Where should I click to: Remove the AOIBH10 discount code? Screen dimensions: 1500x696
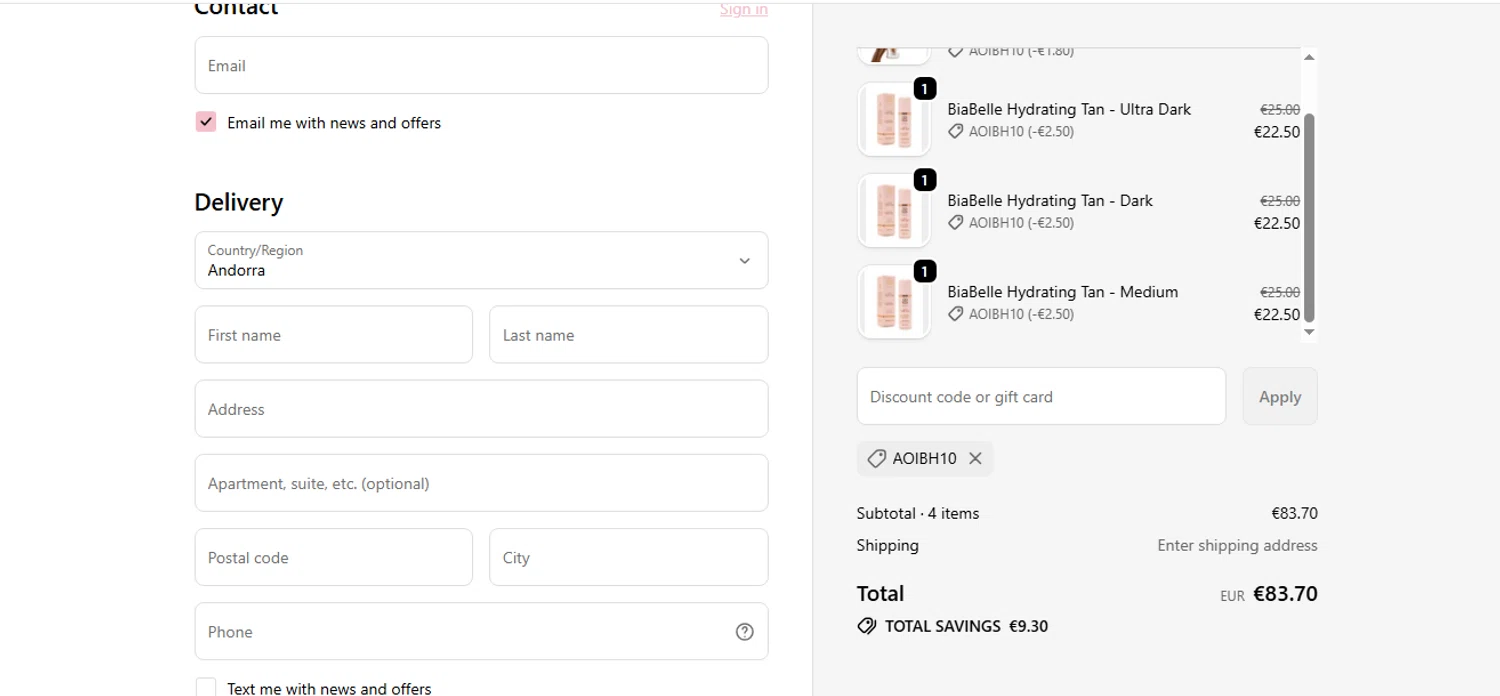[975, 458]
